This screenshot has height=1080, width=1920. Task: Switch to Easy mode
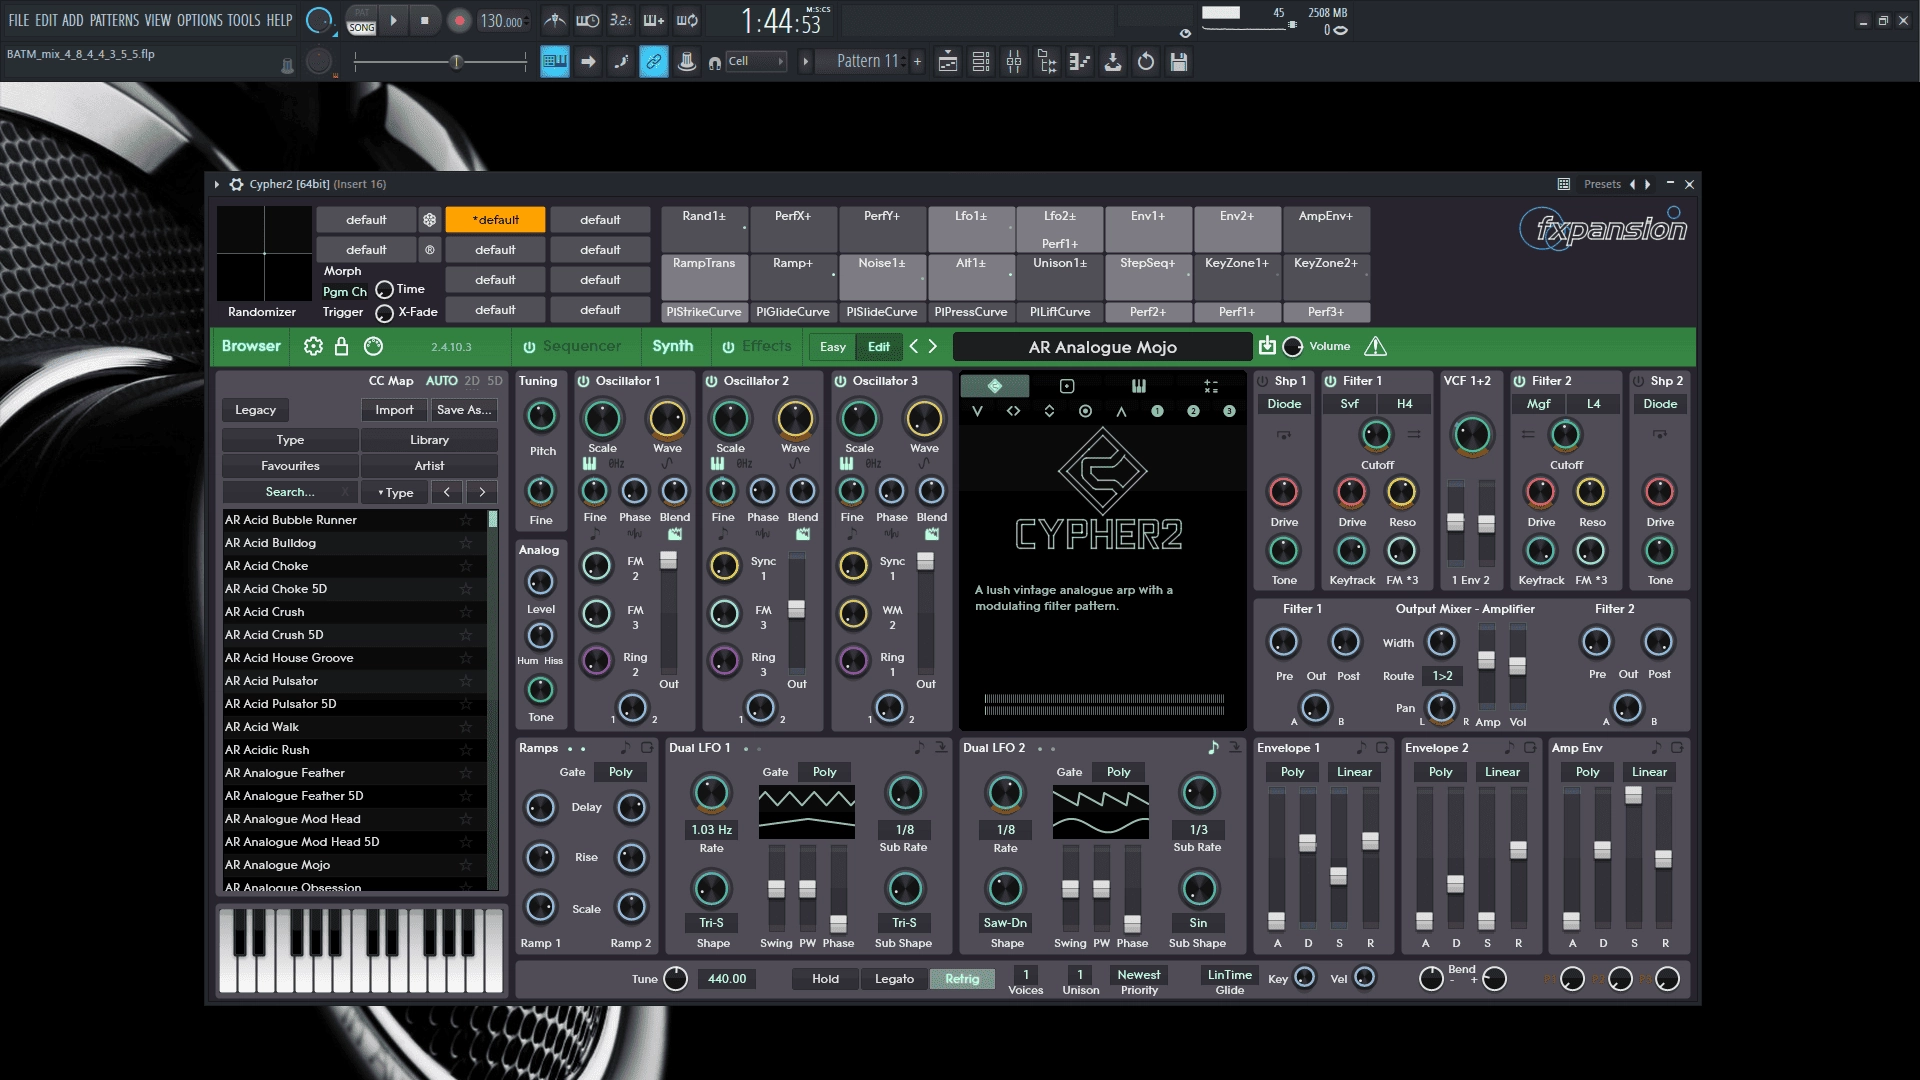[x=832, y=347]
